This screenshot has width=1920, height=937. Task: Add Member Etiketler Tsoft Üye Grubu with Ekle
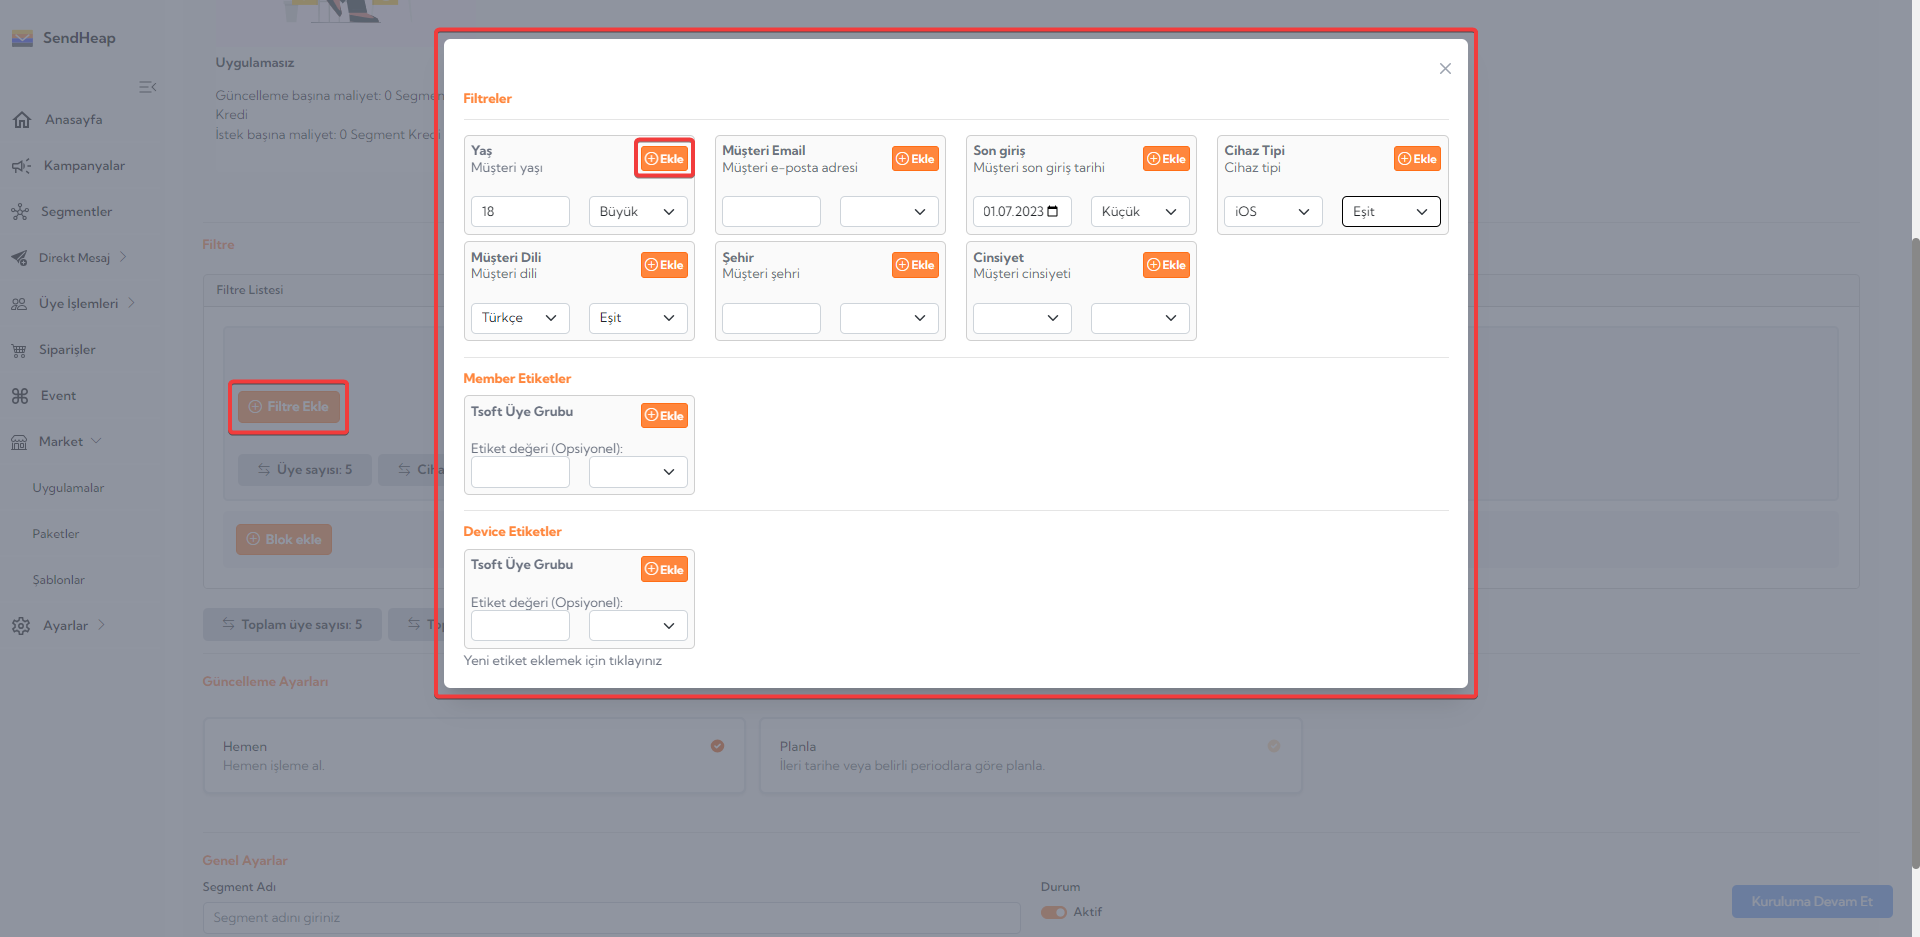[664, 415]
